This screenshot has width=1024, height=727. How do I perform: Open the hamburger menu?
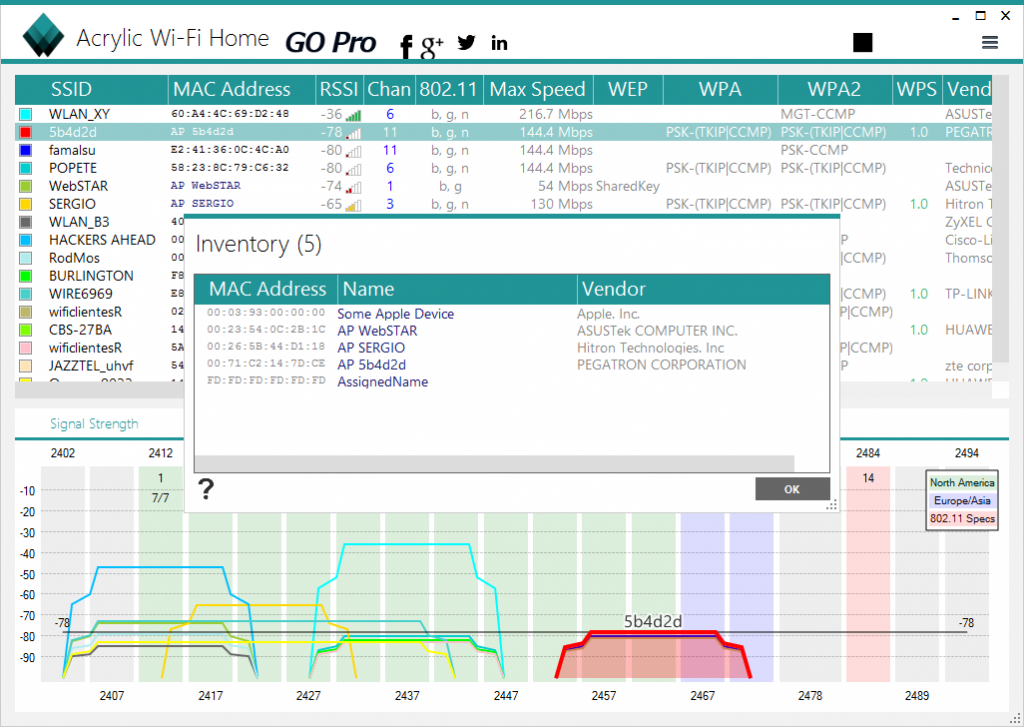tap(990, 42)
